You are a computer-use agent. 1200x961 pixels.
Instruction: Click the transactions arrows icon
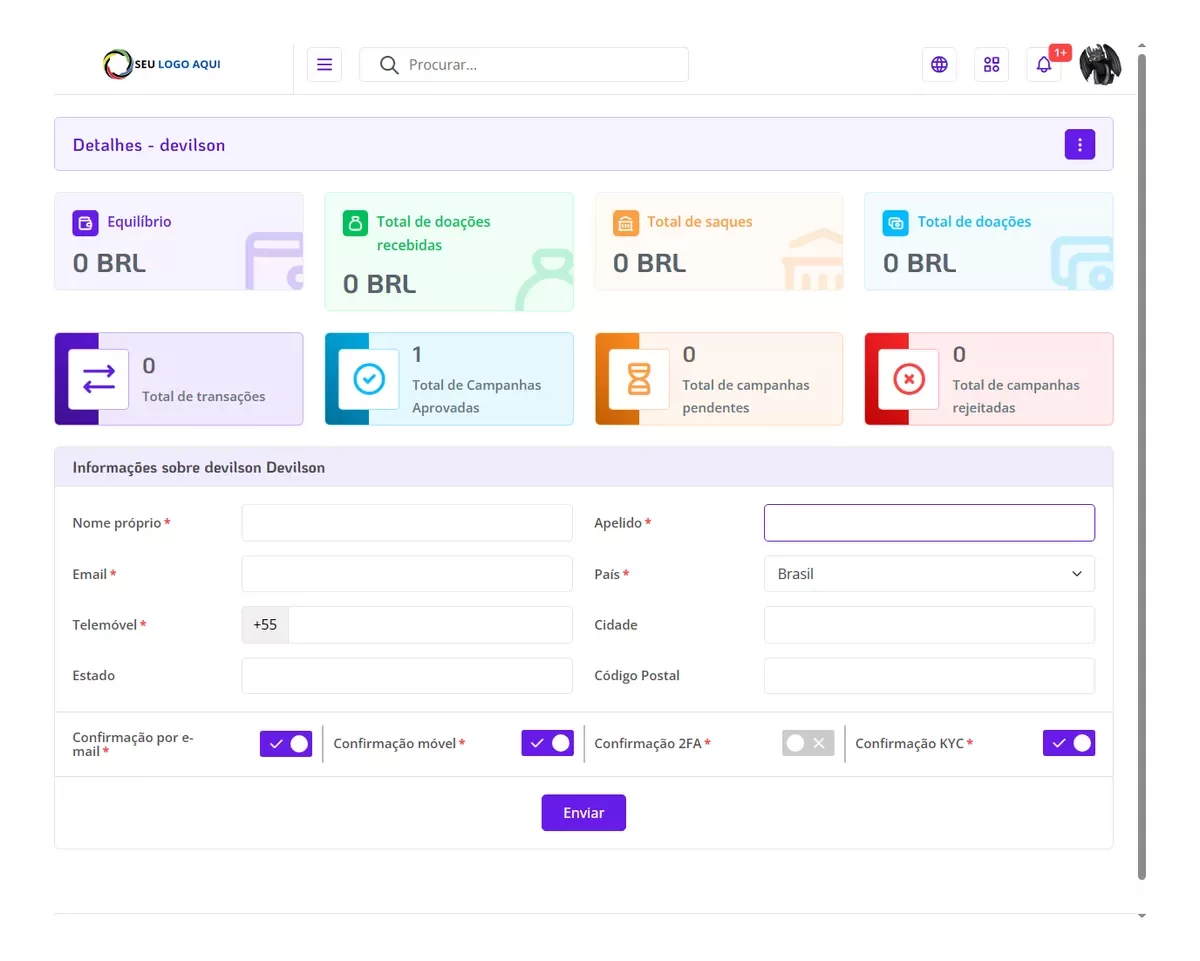99,379
